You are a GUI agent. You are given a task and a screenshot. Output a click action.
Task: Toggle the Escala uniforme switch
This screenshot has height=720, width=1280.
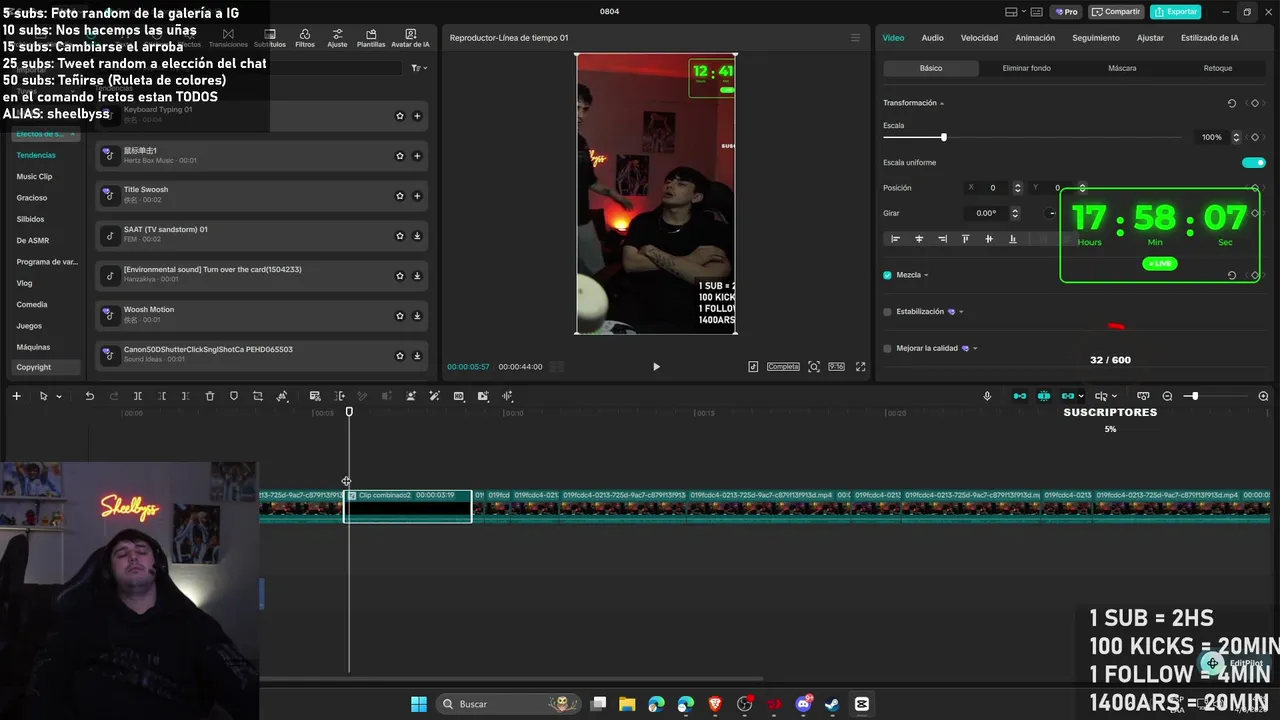pyautogui.click(x=1253, y=162)
